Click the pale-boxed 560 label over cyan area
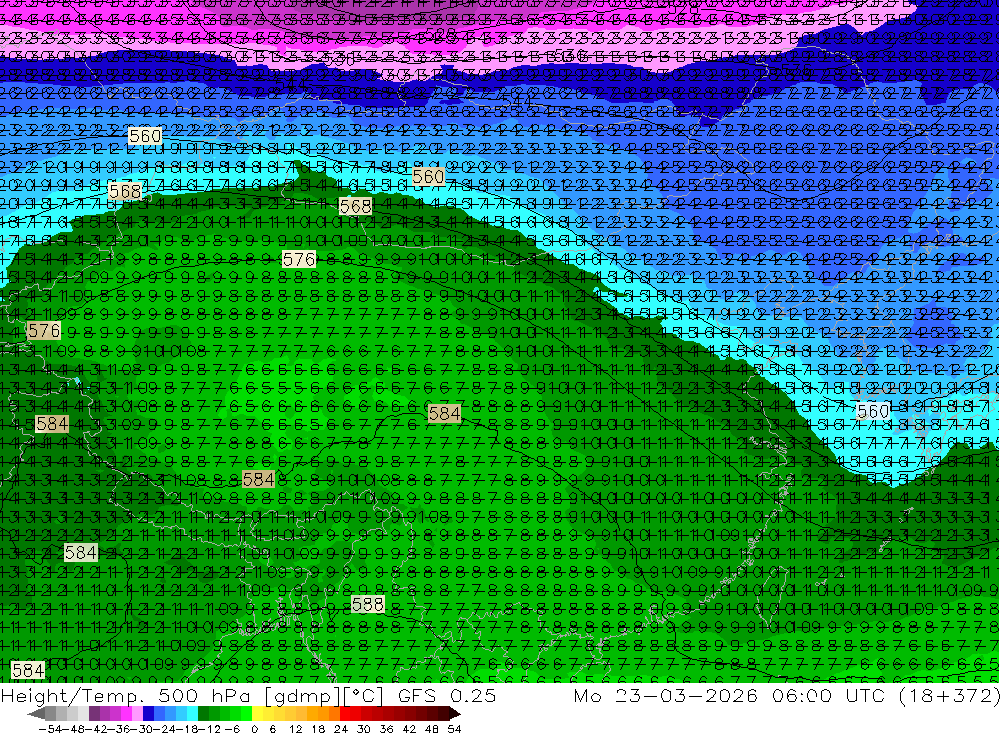 pyautogui.click(x=873, y=411)
